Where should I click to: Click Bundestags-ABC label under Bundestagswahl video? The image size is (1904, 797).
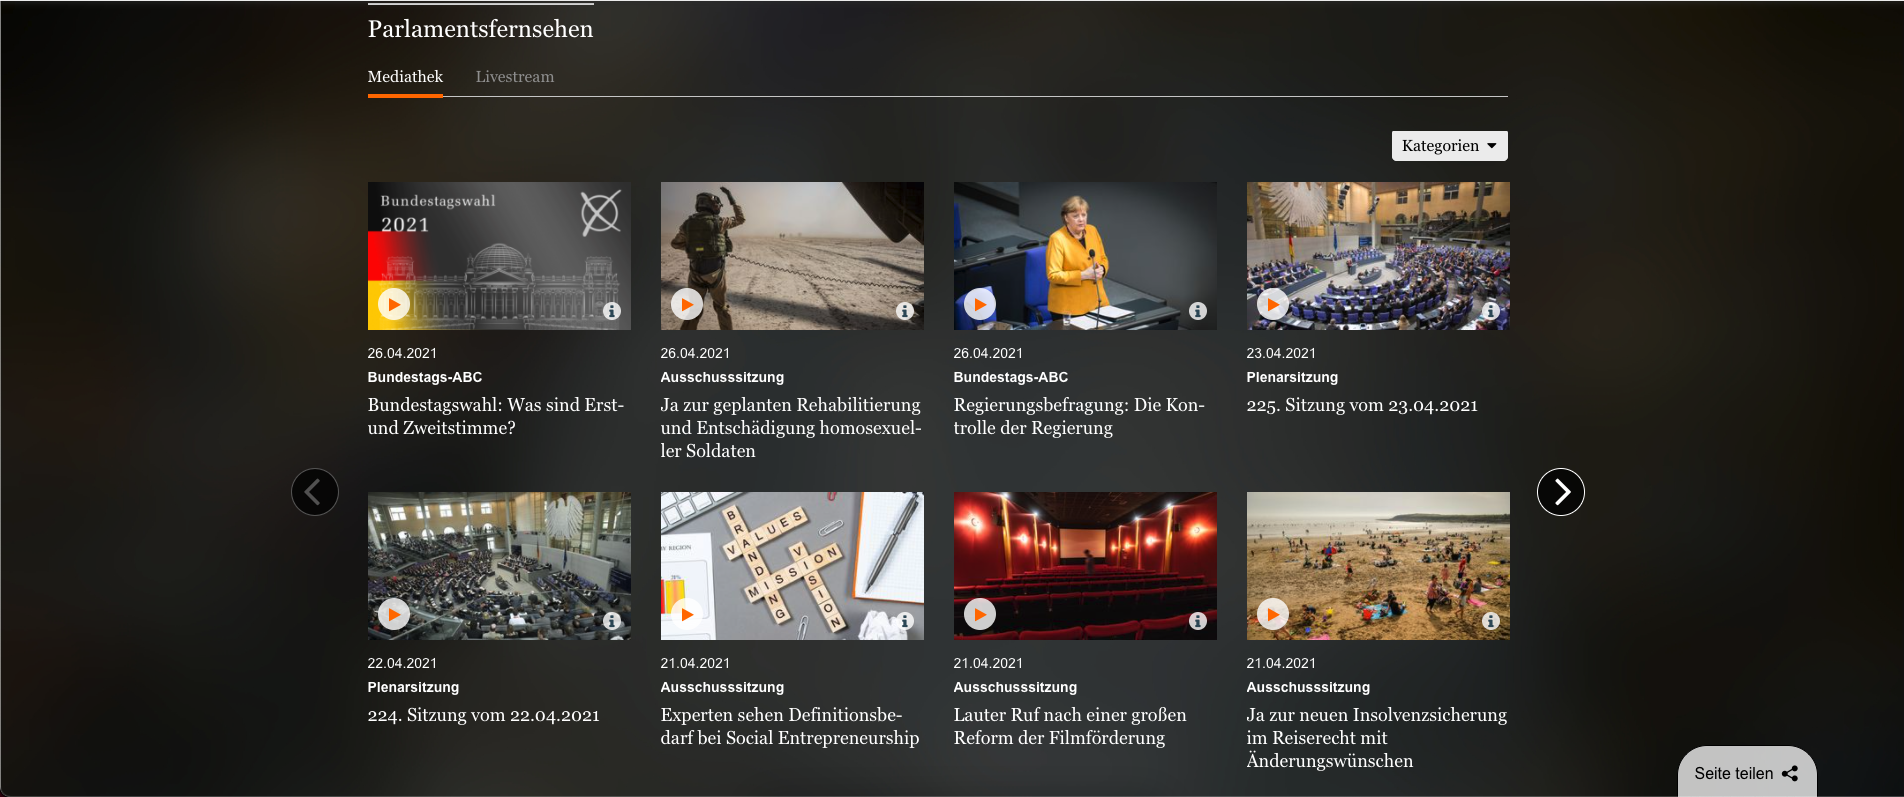[425, 377]
